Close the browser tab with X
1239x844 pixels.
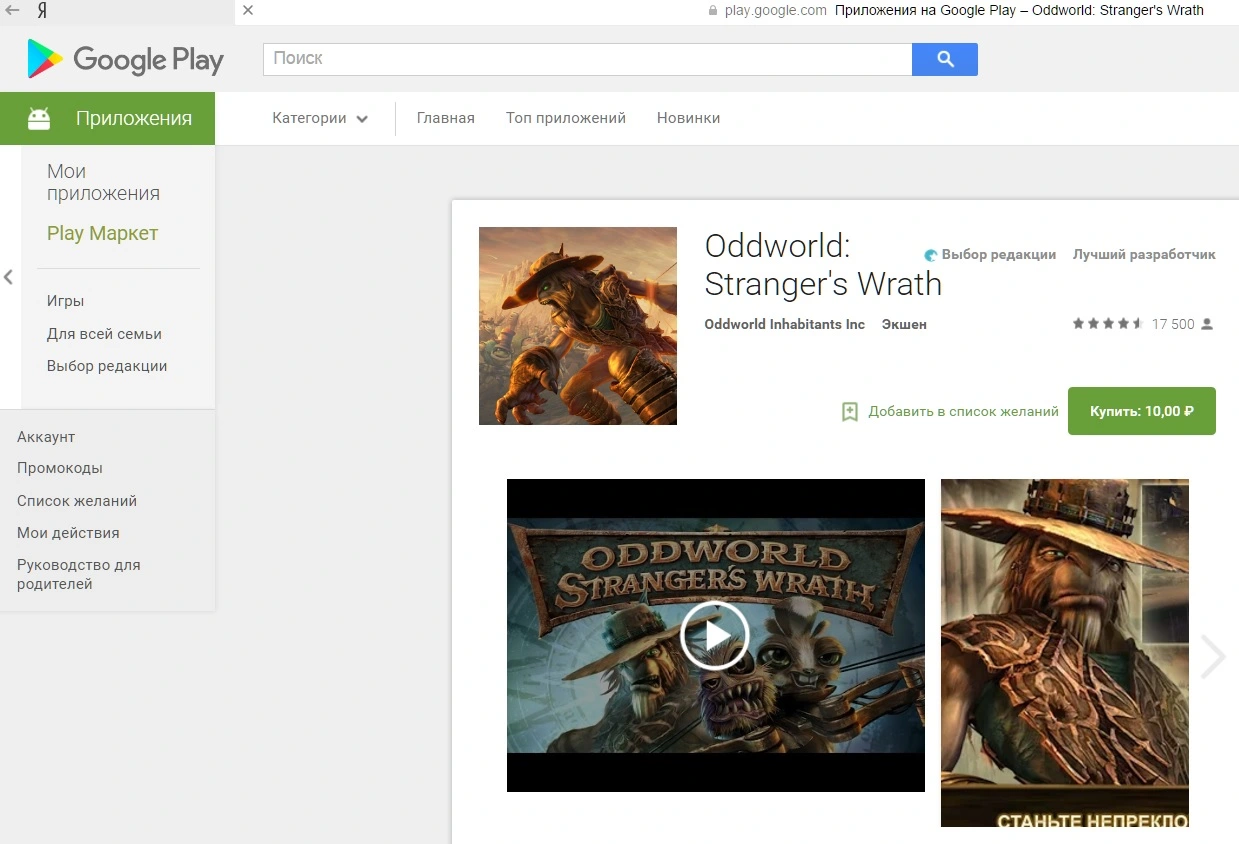pos(248,10)
